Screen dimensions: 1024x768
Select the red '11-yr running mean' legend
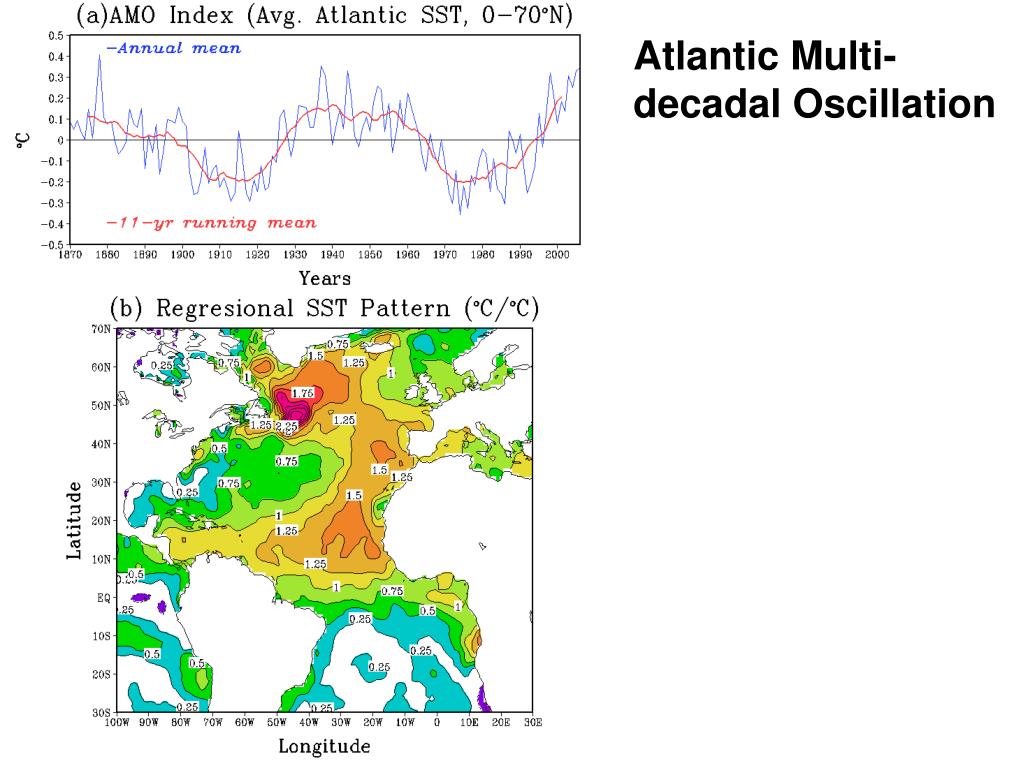point(212,223)
